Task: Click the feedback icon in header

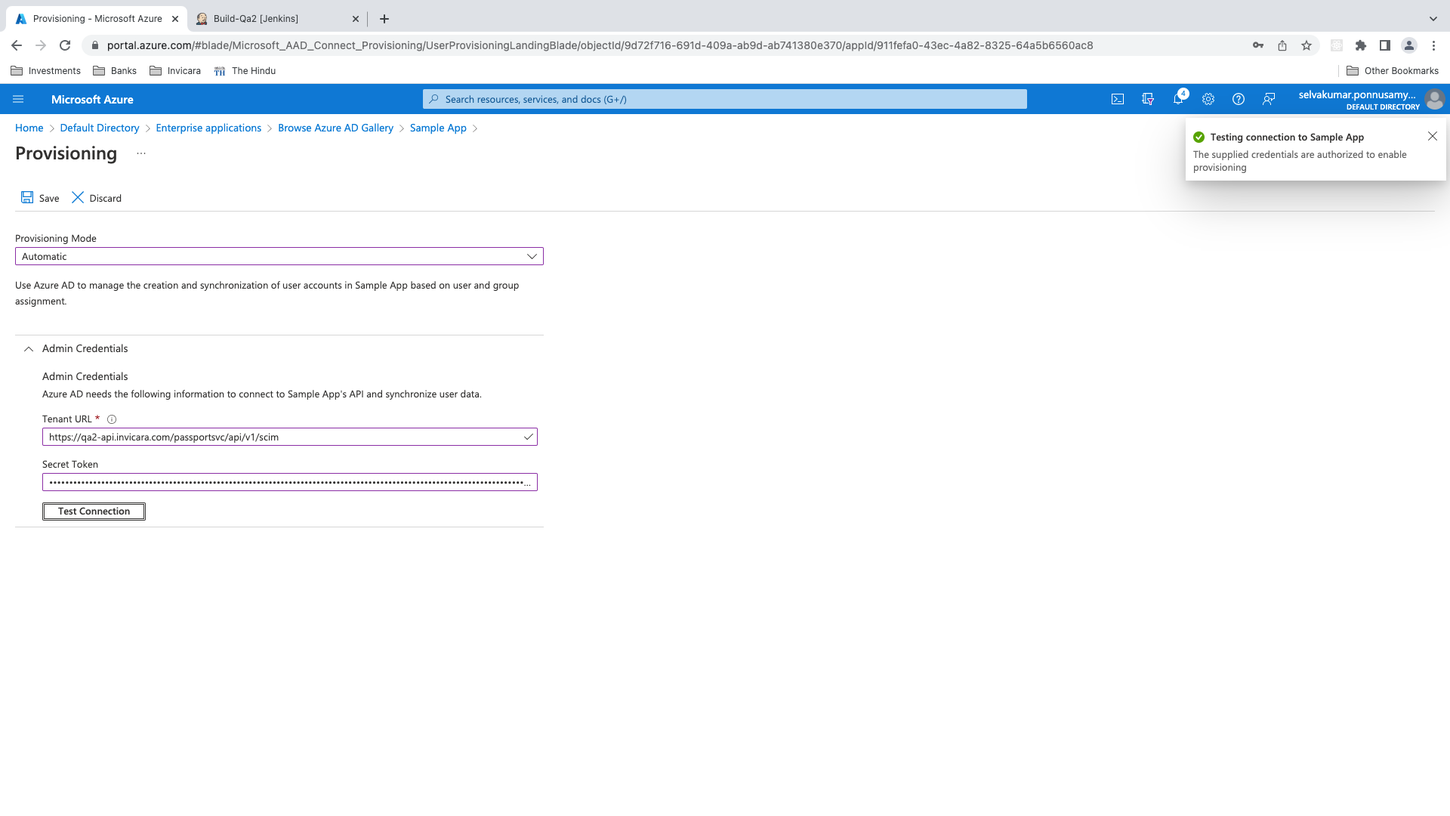Action: [1268, 99]
